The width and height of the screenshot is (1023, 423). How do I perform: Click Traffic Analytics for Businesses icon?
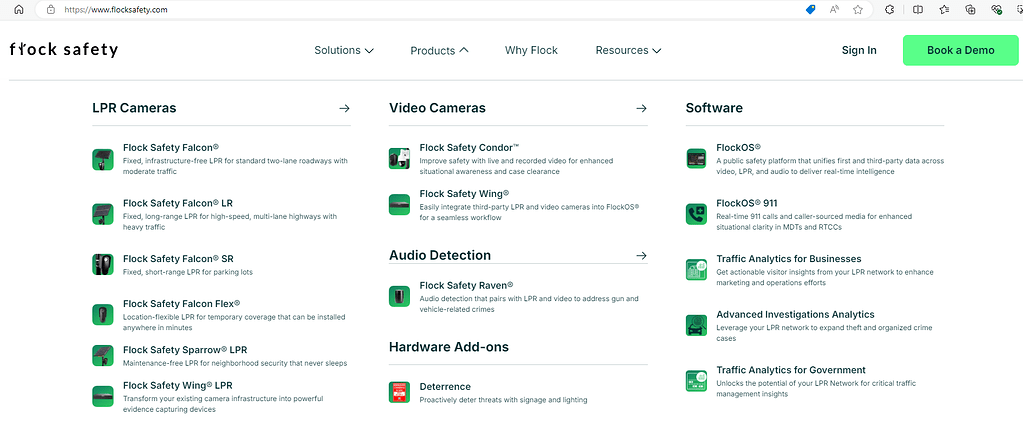(x=697, y=270)
